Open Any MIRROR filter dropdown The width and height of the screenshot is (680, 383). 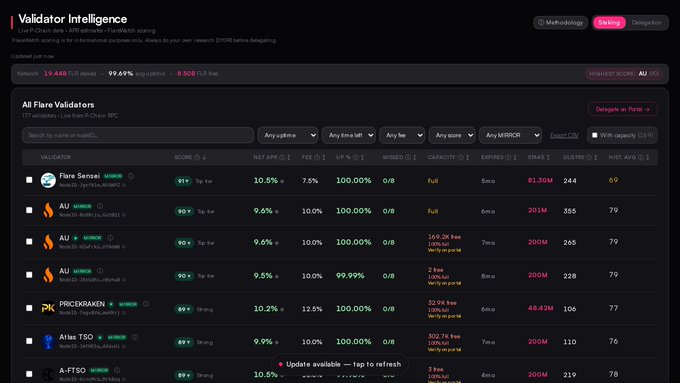pyautogui.click(x=510, y=135)
